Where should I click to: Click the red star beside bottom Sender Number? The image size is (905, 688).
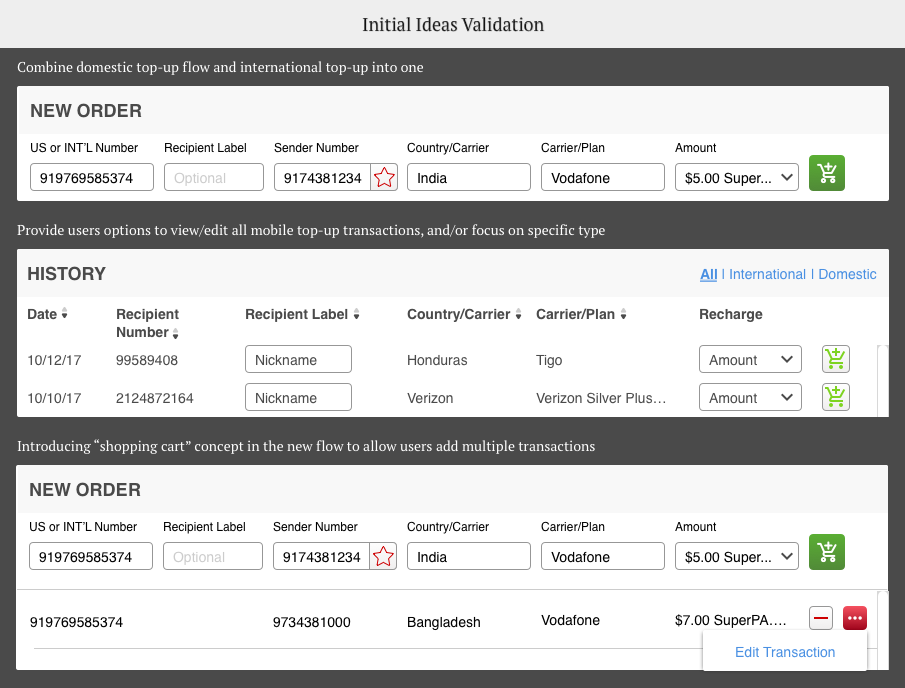[x=383, y=557]
